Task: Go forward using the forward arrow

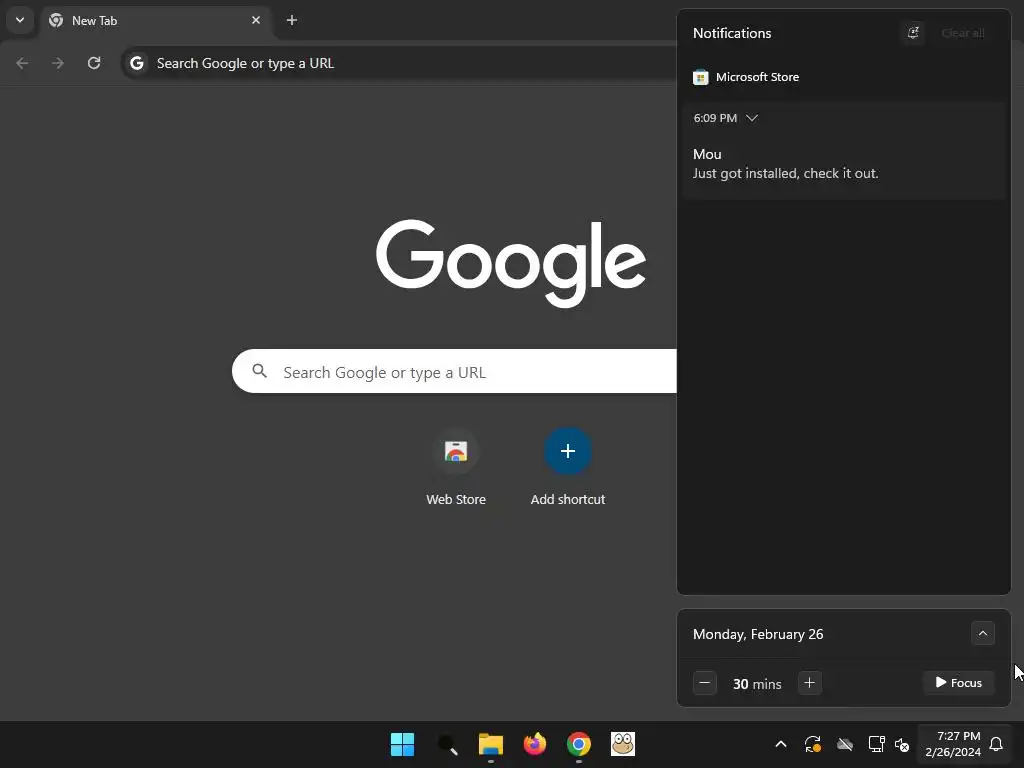Action: tap(58, 63)
